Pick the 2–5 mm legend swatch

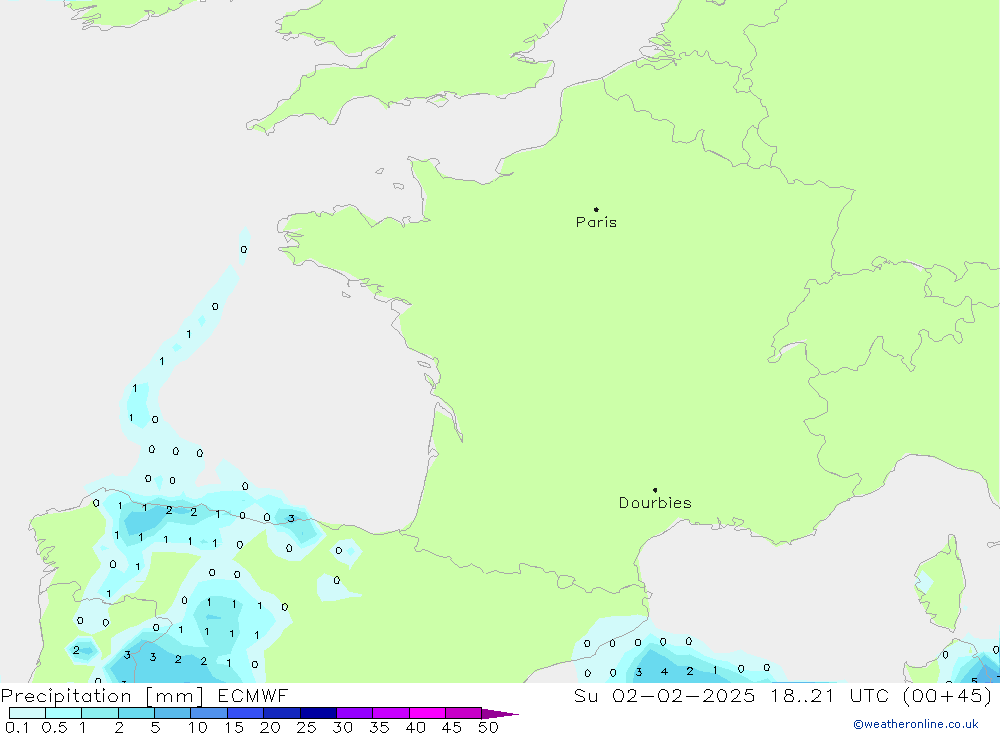click(136, 713)
